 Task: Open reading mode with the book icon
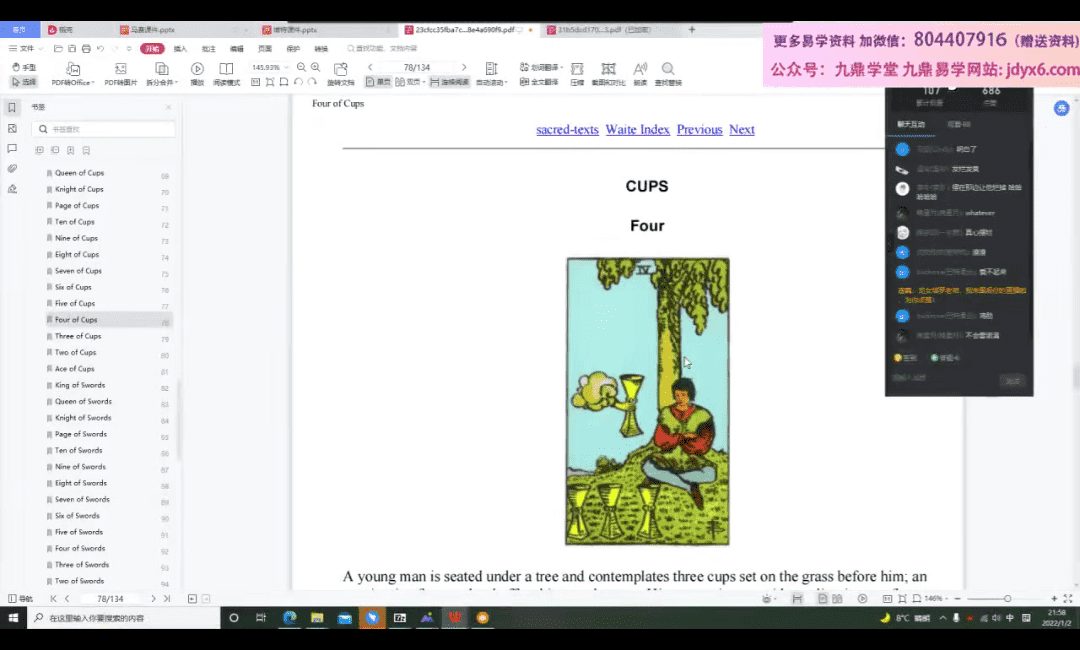(227, 69)
